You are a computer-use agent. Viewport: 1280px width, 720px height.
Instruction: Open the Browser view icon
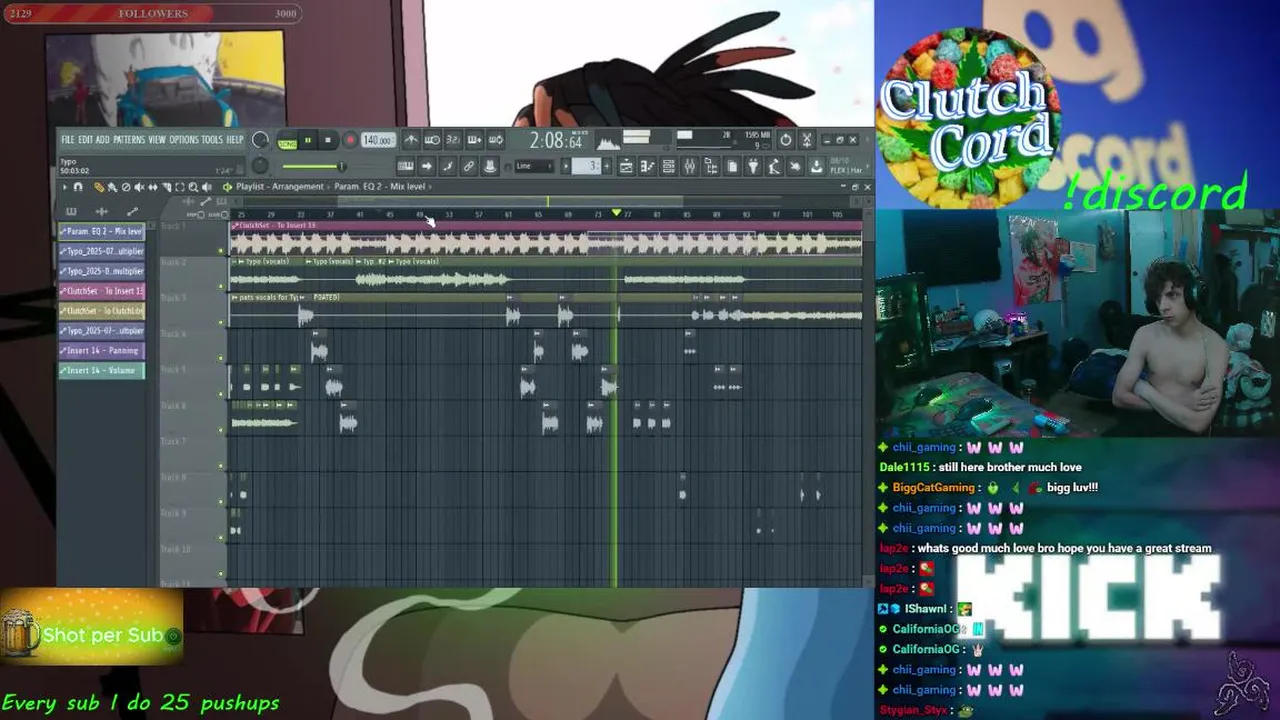click(711, 166)
